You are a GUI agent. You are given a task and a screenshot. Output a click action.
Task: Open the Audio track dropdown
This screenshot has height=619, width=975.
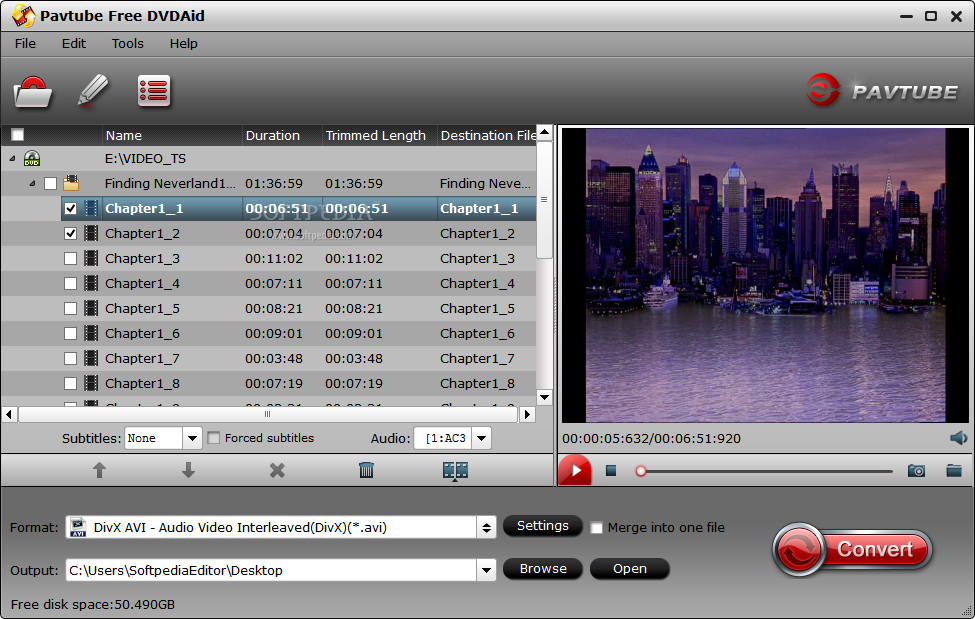point(481,438)
